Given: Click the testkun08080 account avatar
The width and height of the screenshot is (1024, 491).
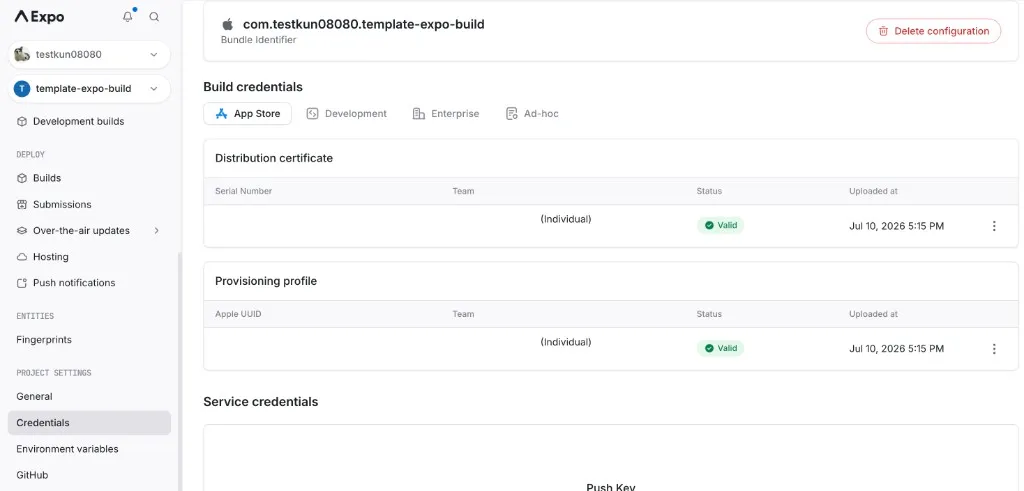Looking at the screenshot, I should point(22,55).
